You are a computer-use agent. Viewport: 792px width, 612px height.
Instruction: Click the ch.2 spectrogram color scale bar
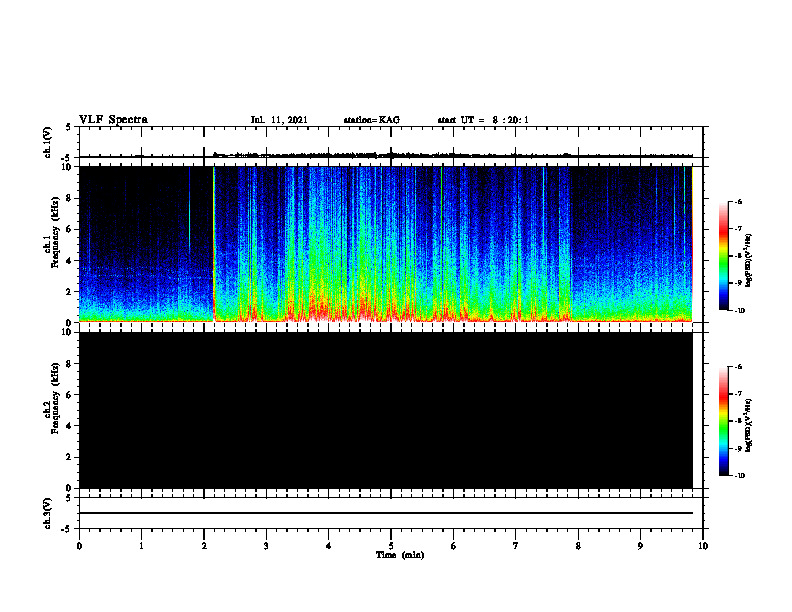point(723,421)
